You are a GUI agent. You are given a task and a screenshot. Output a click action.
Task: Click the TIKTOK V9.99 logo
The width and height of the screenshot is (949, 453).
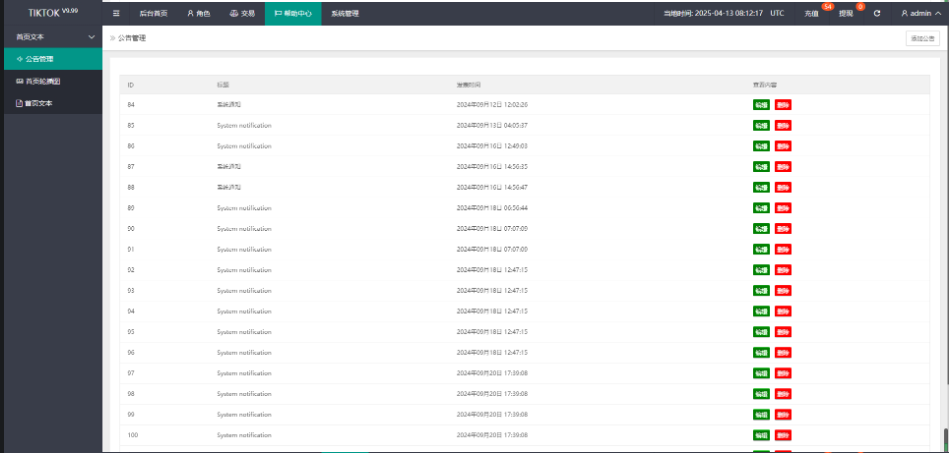click(x=53, y=12)
